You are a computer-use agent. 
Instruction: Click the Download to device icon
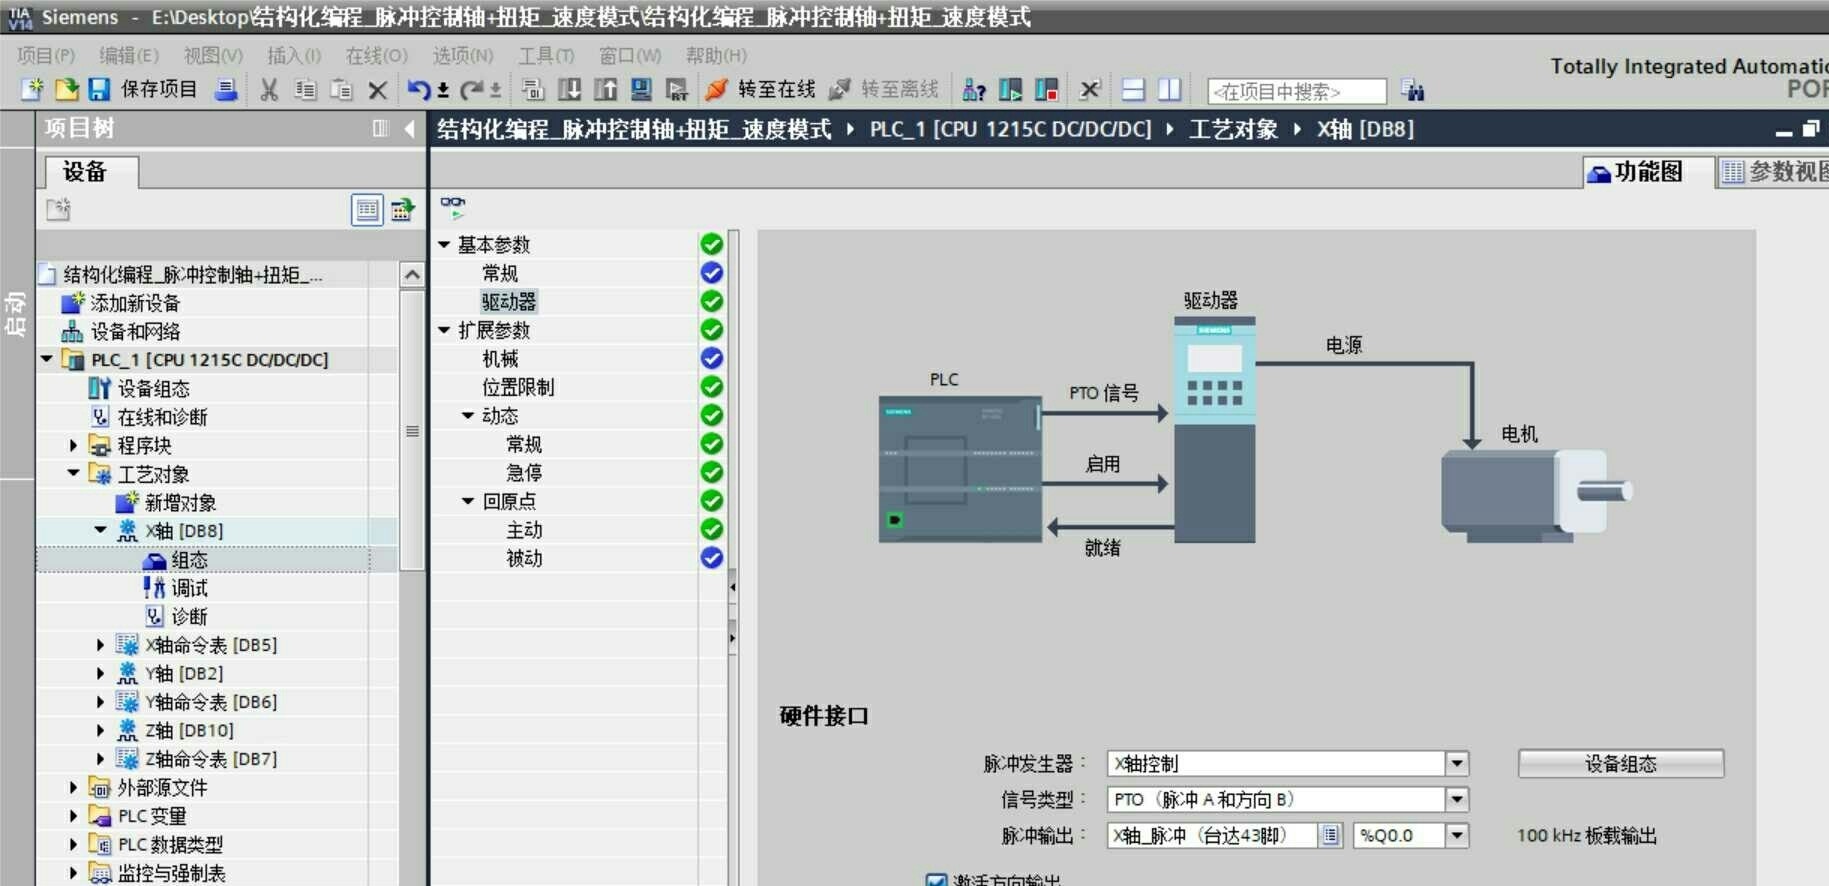coord(569,90)
